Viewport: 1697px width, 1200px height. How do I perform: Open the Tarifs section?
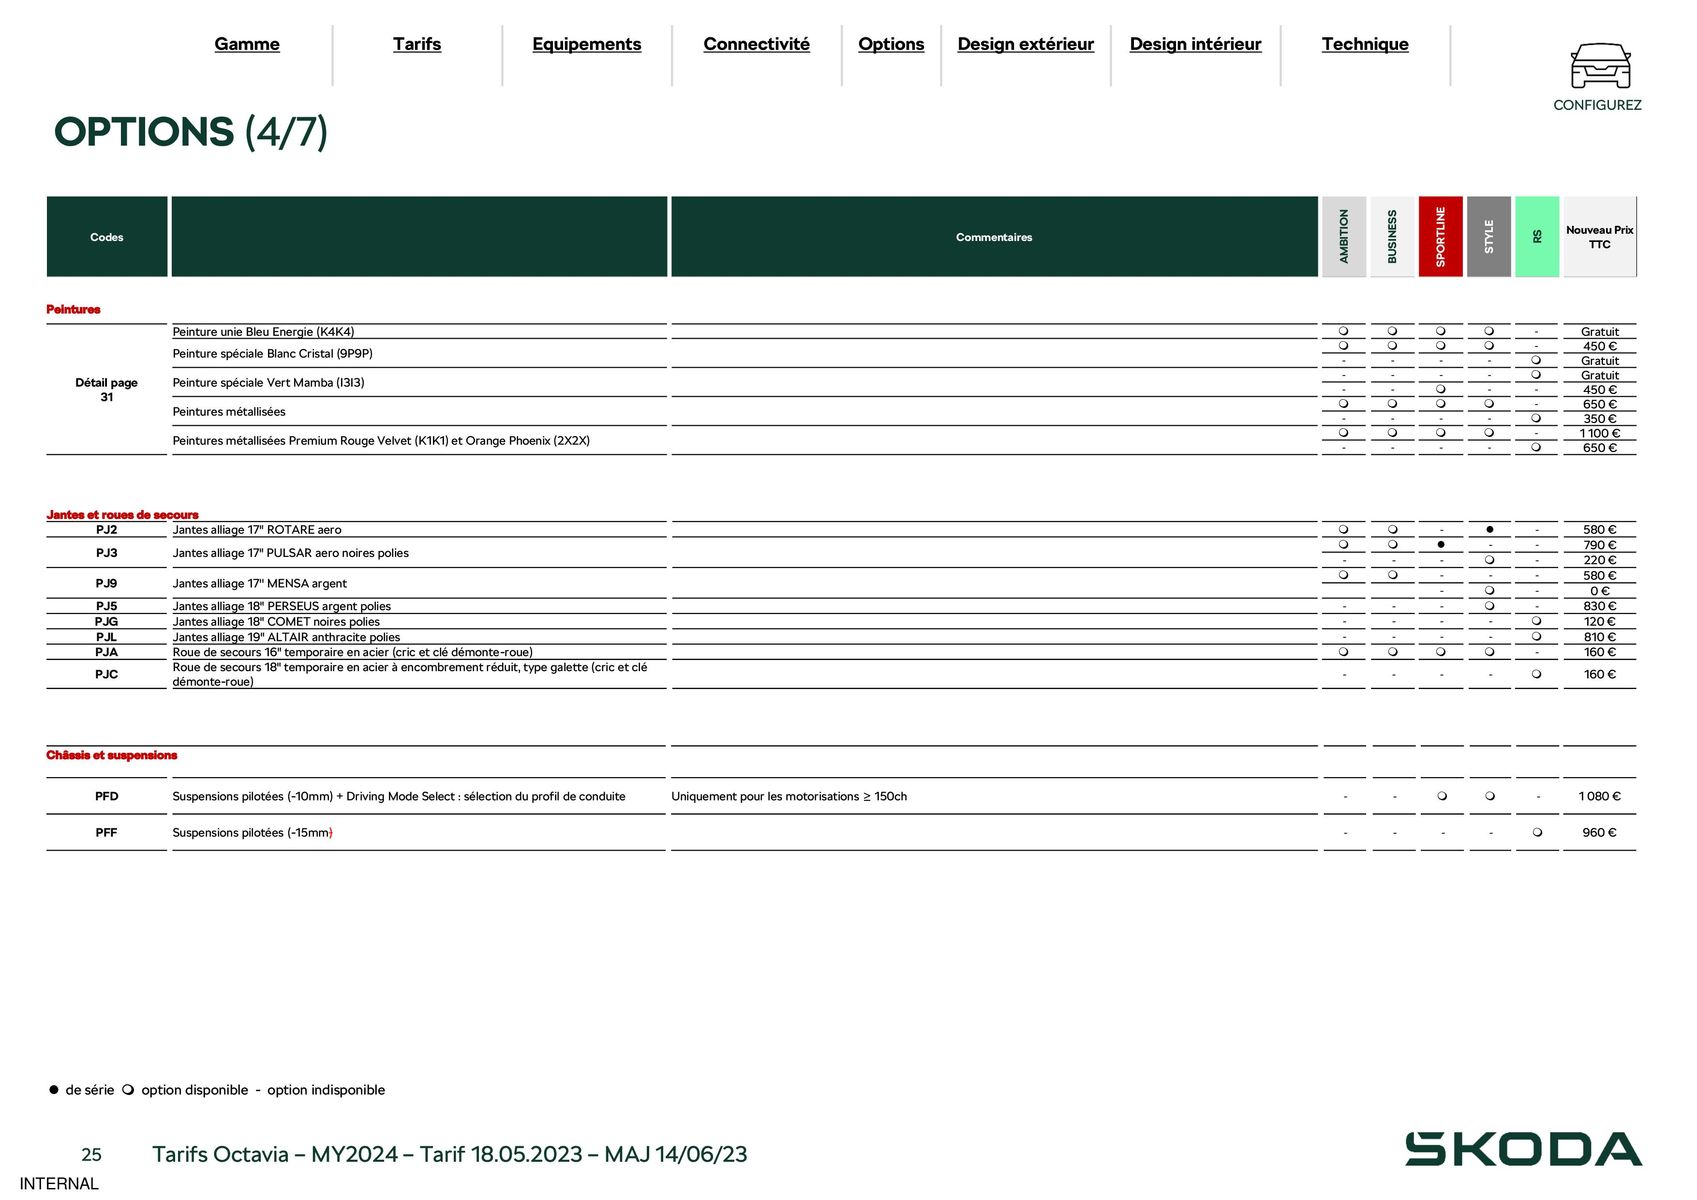coord(417,44)
